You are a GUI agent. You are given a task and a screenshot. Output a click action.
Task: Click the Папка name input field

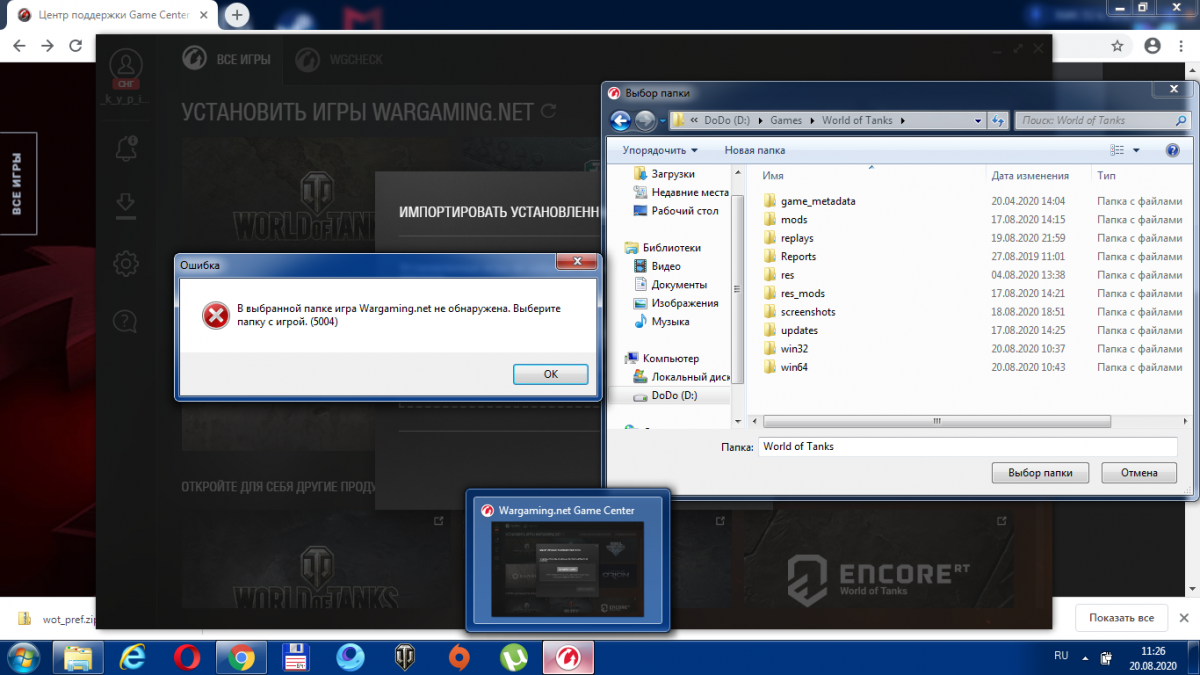point(968,446)
